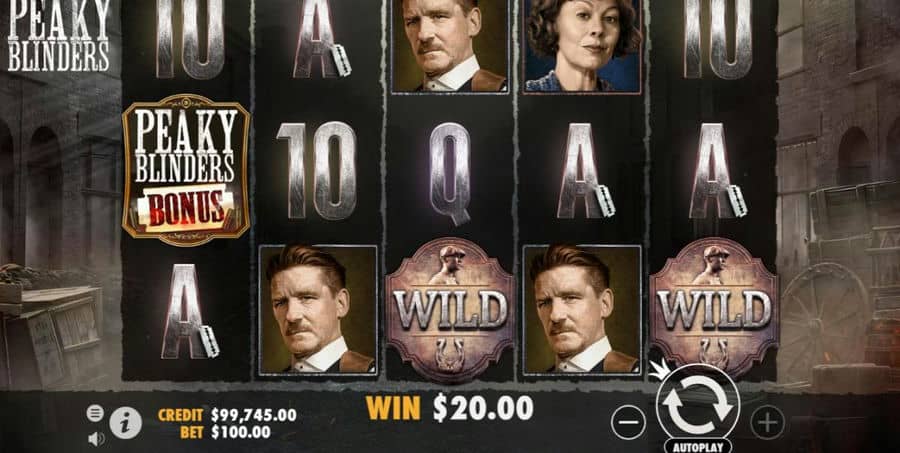900x453 pixels.
Task: Click the man portrait in the bottom row of reel four
Action: 582,310
